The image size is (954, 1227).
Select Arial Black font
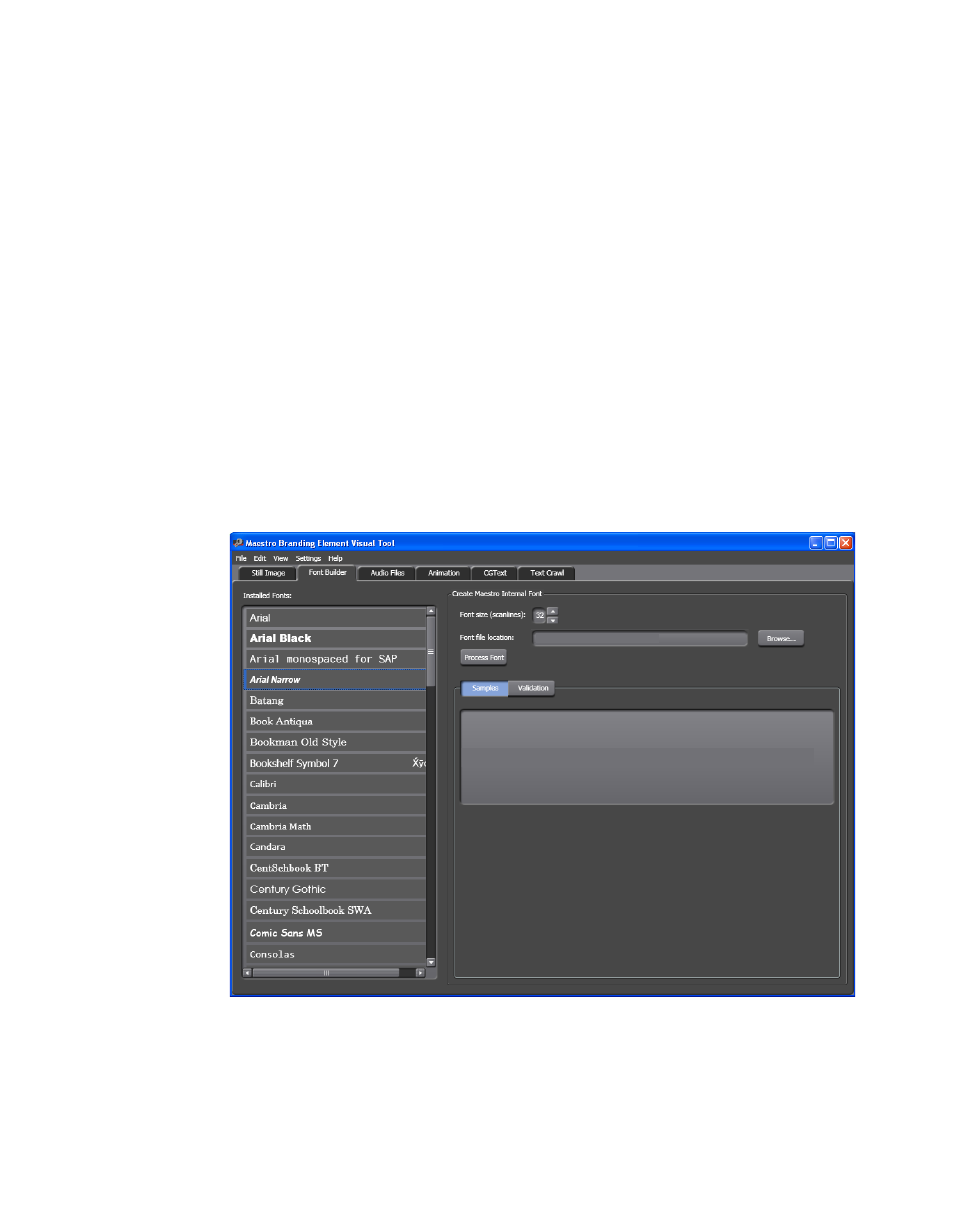(x=335, y=638)
